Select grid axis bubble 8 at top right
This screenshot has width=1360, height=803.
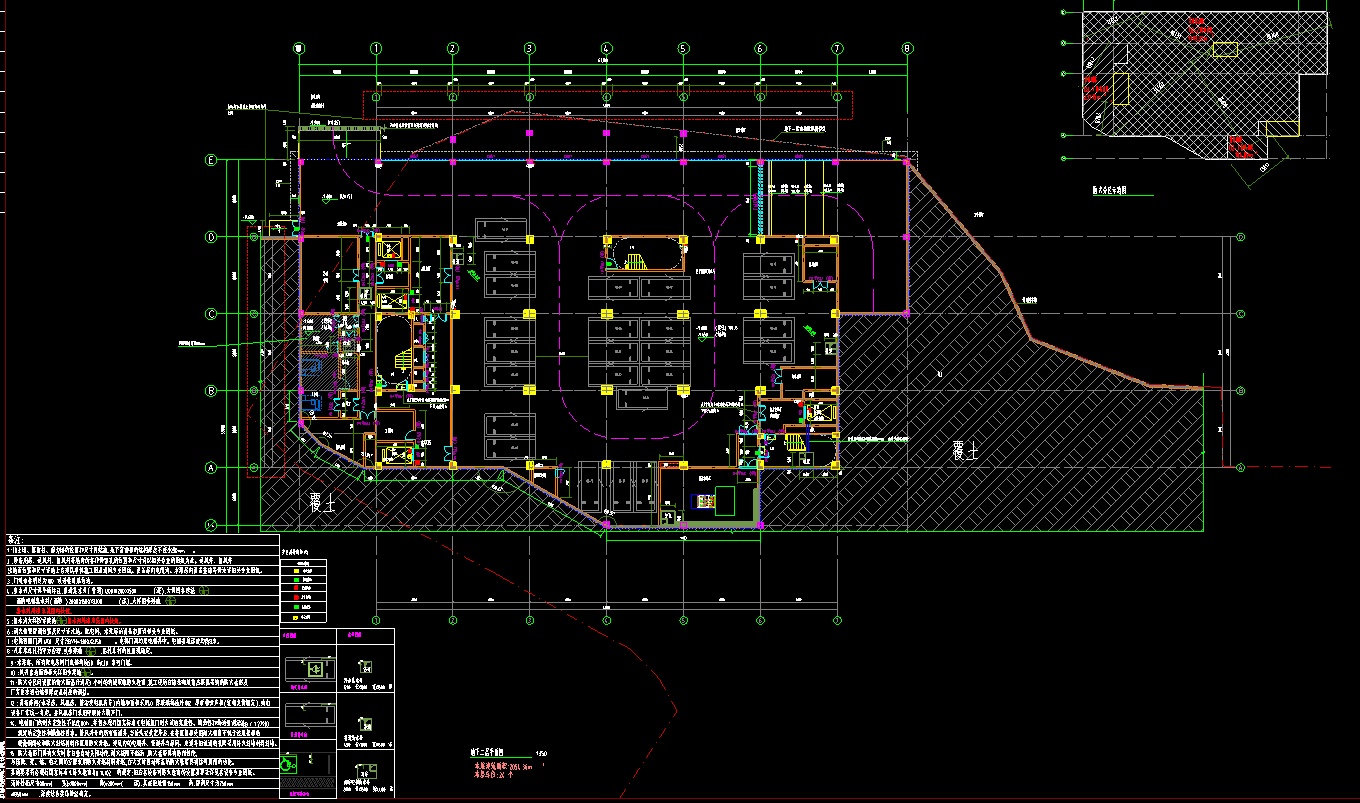[907, 48]
